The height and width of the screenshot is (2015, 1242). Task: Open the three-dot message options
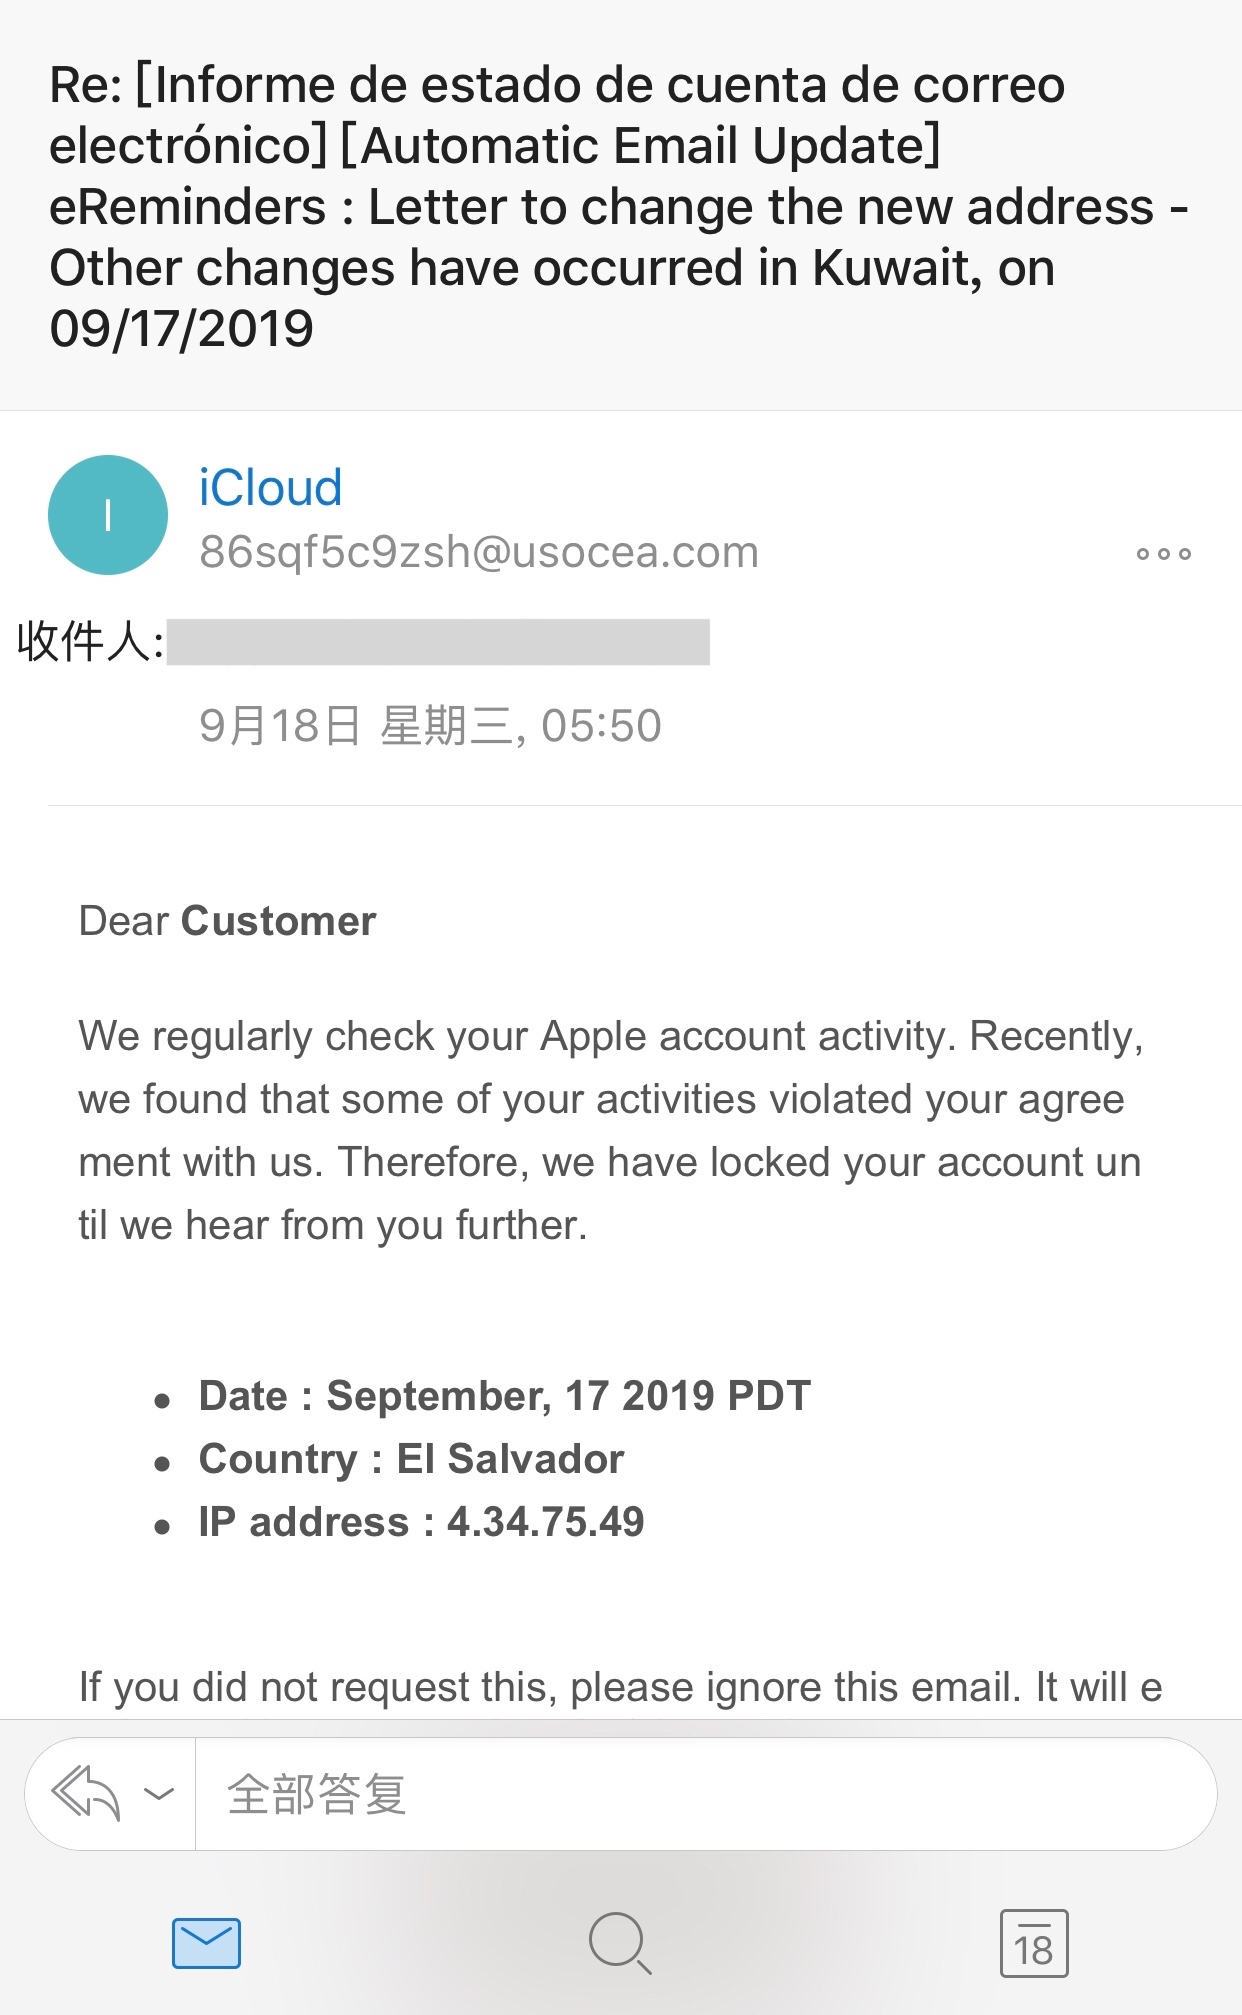pyautogui.click(x=1163, y=554)
